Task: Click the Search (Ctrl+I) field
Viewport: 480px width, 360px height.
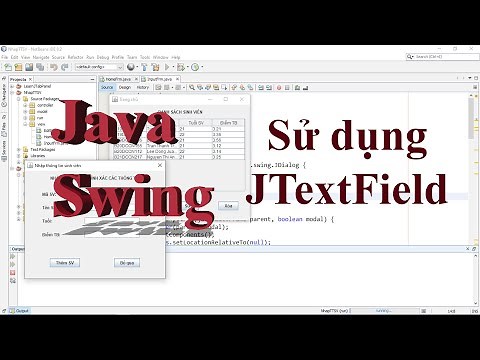Action: coord(443,57)
